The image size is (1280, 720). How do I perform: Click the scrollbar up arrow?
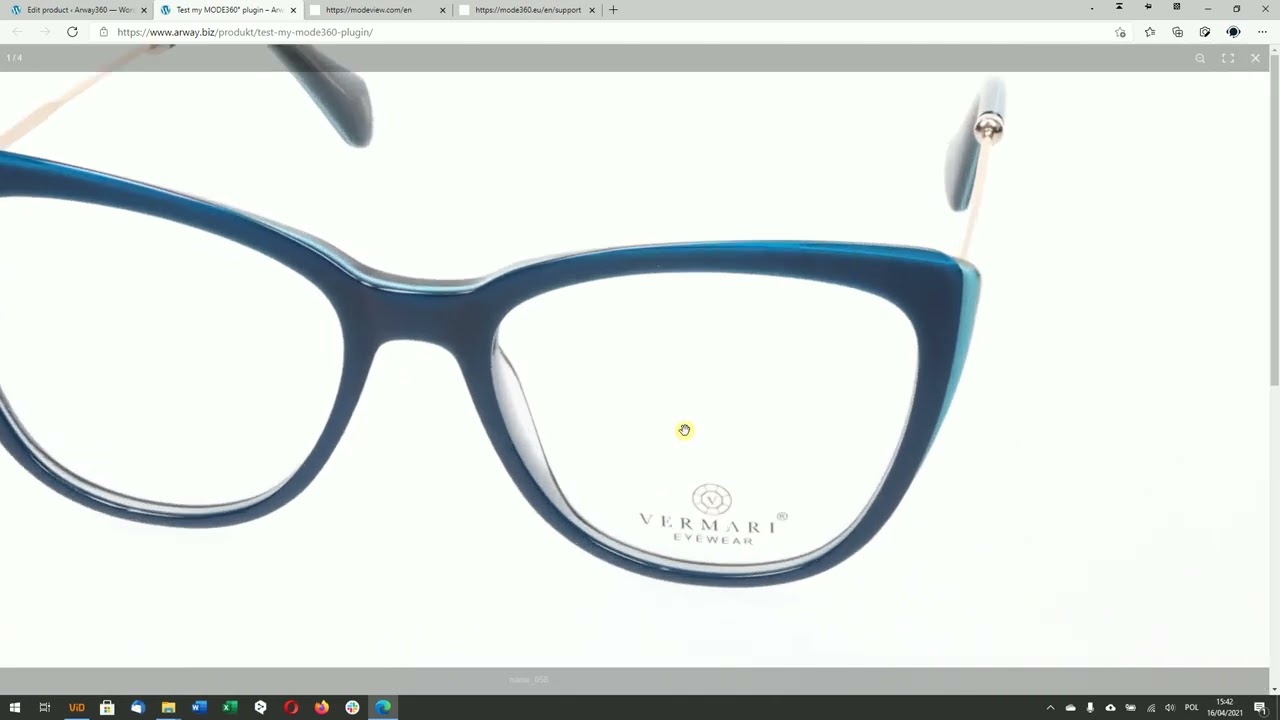pos(1274,49)
